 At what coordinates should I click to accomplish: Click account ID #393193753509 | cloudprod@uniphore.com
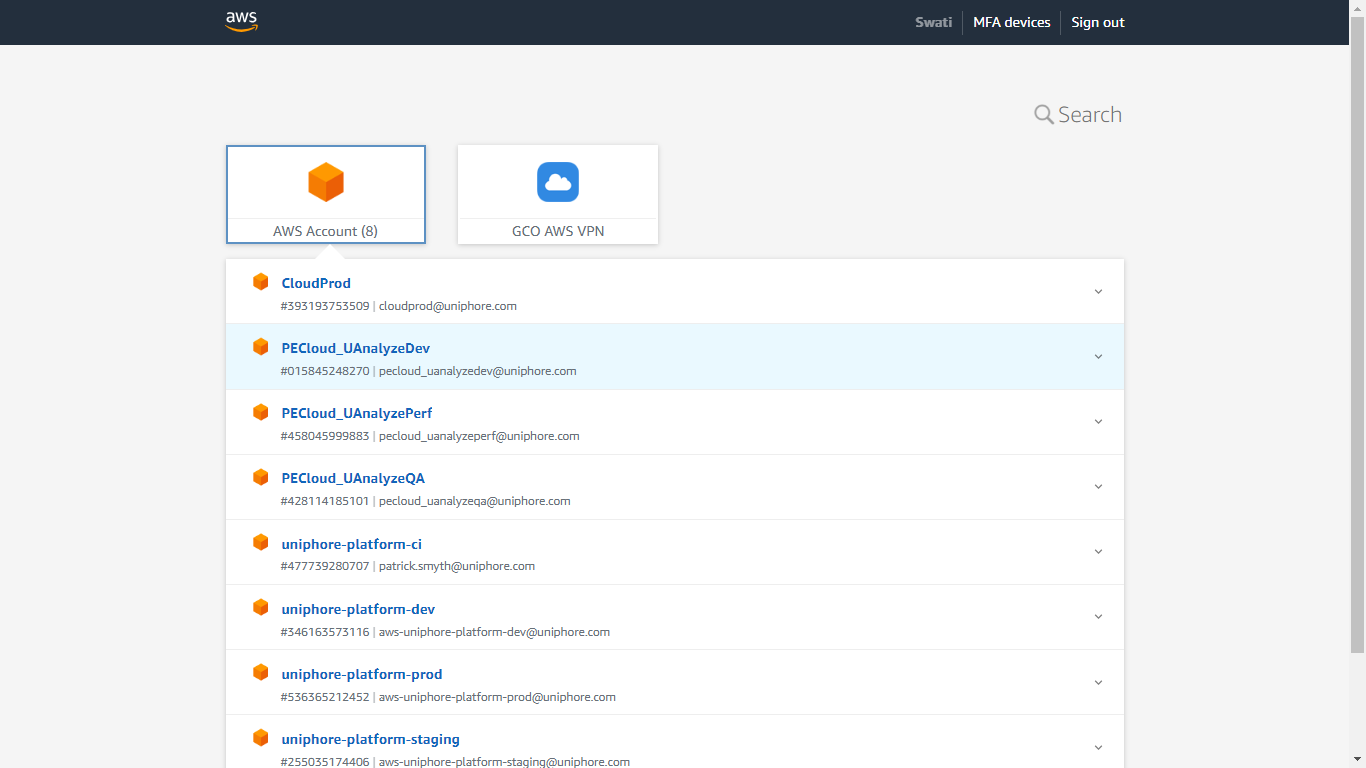click(399, 306)
